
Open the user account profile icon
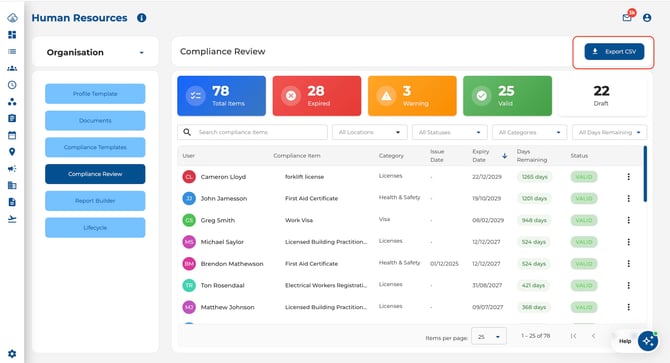647,18
